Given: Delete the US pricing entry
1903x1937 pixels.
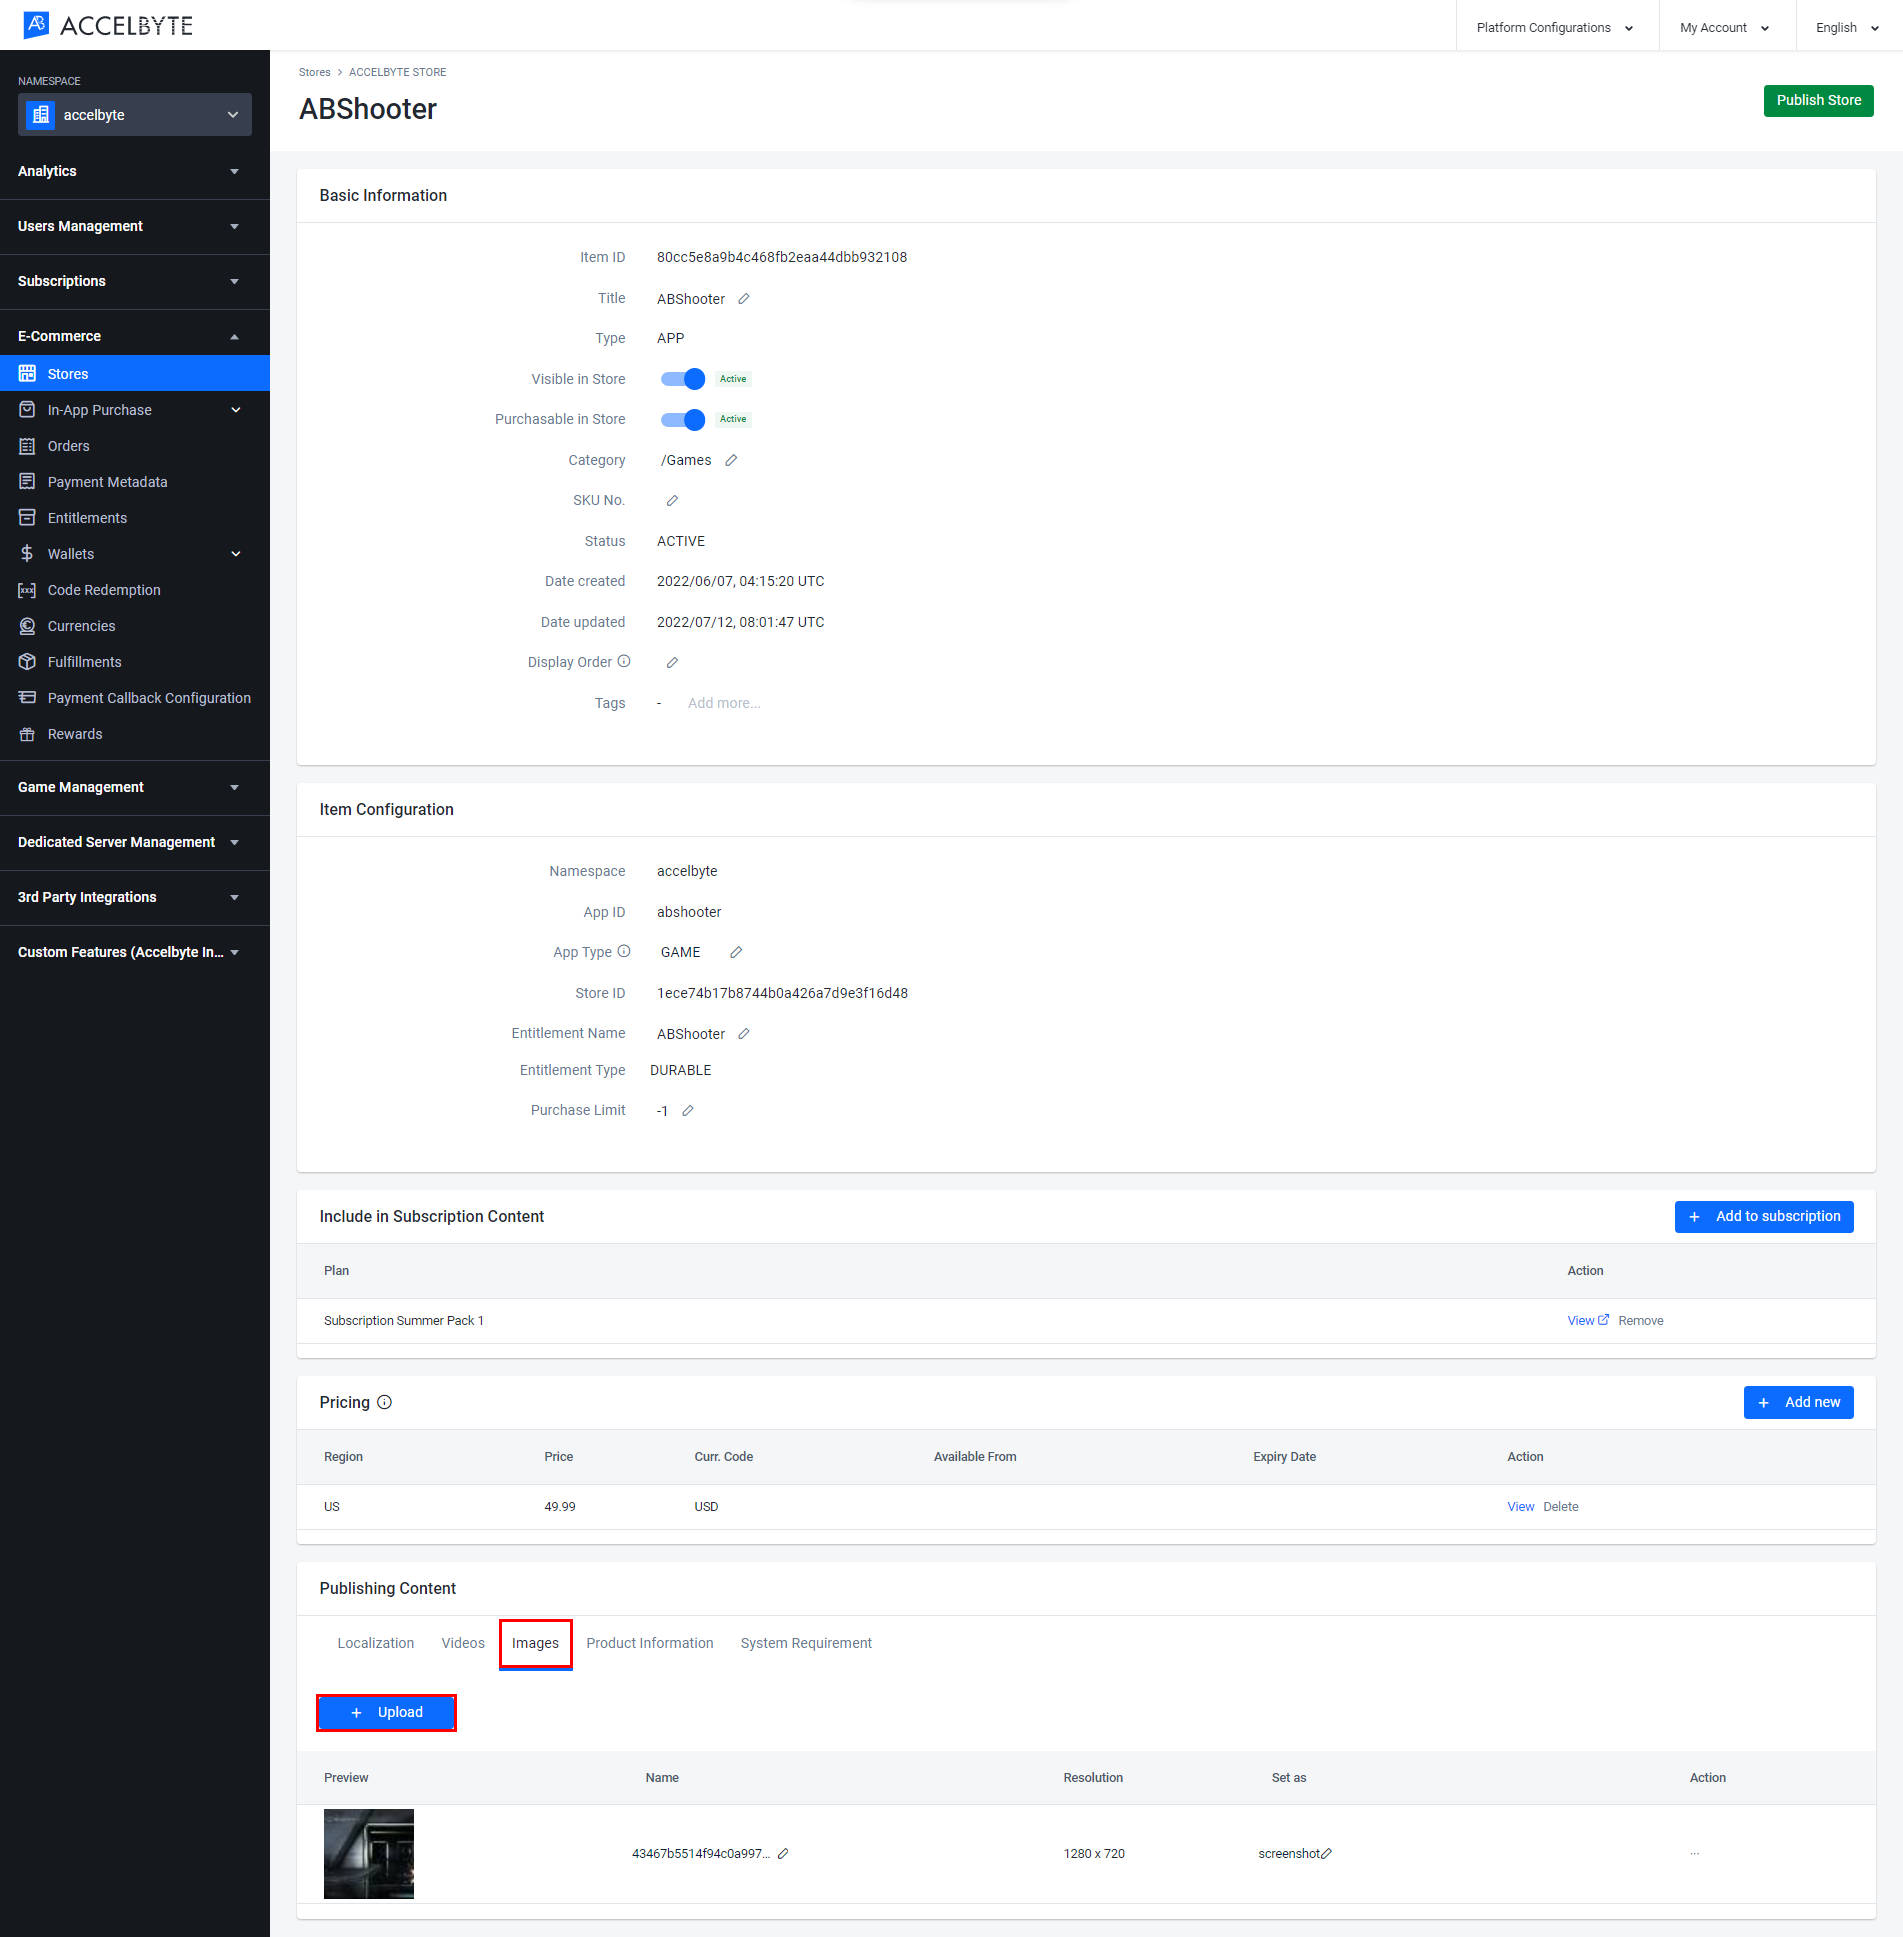Looking at the screenshot, I should coord(1561,1506).
